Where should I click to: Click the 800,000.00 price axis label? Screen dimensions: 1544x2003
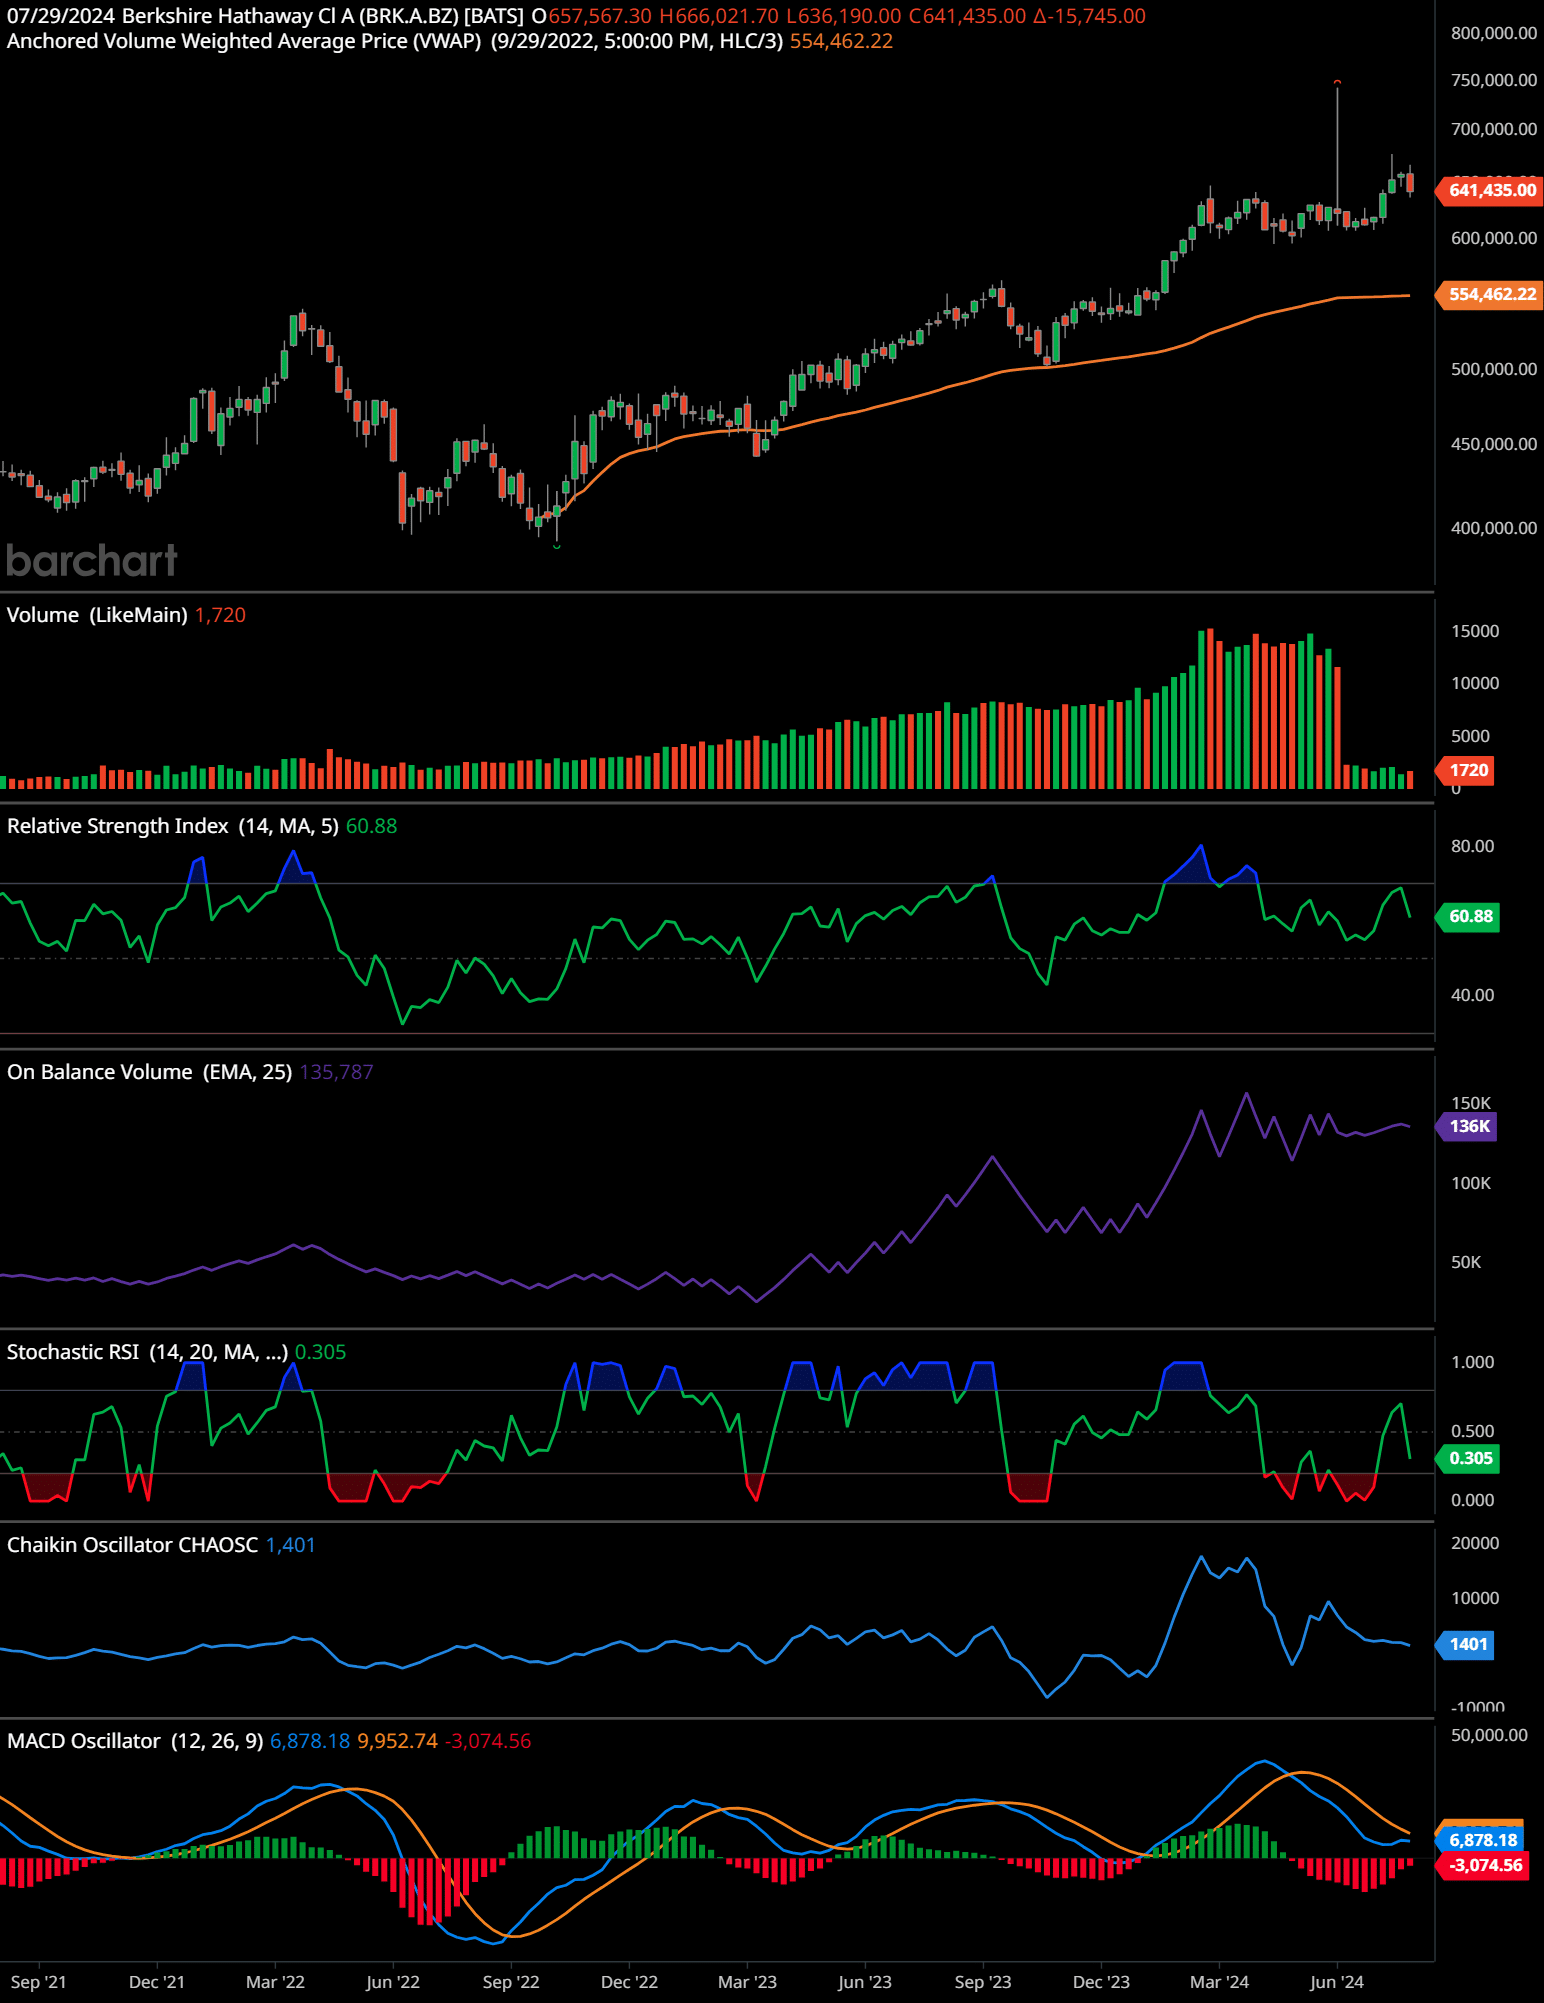pyautogui.click(x=1494, y=33)
